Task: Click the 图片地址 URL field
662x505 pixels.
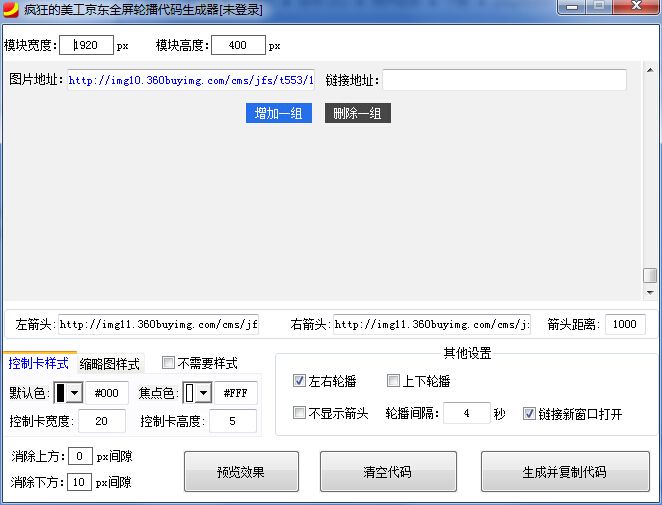Action: (191, 80)
